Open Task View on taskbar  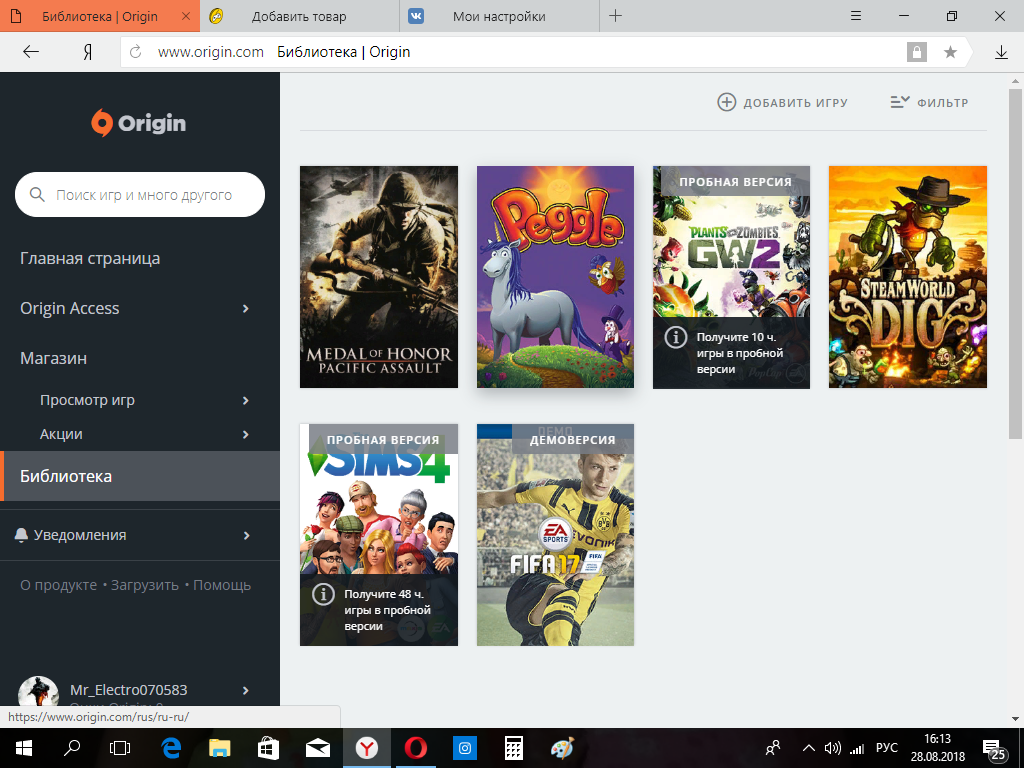coord(120,748)
